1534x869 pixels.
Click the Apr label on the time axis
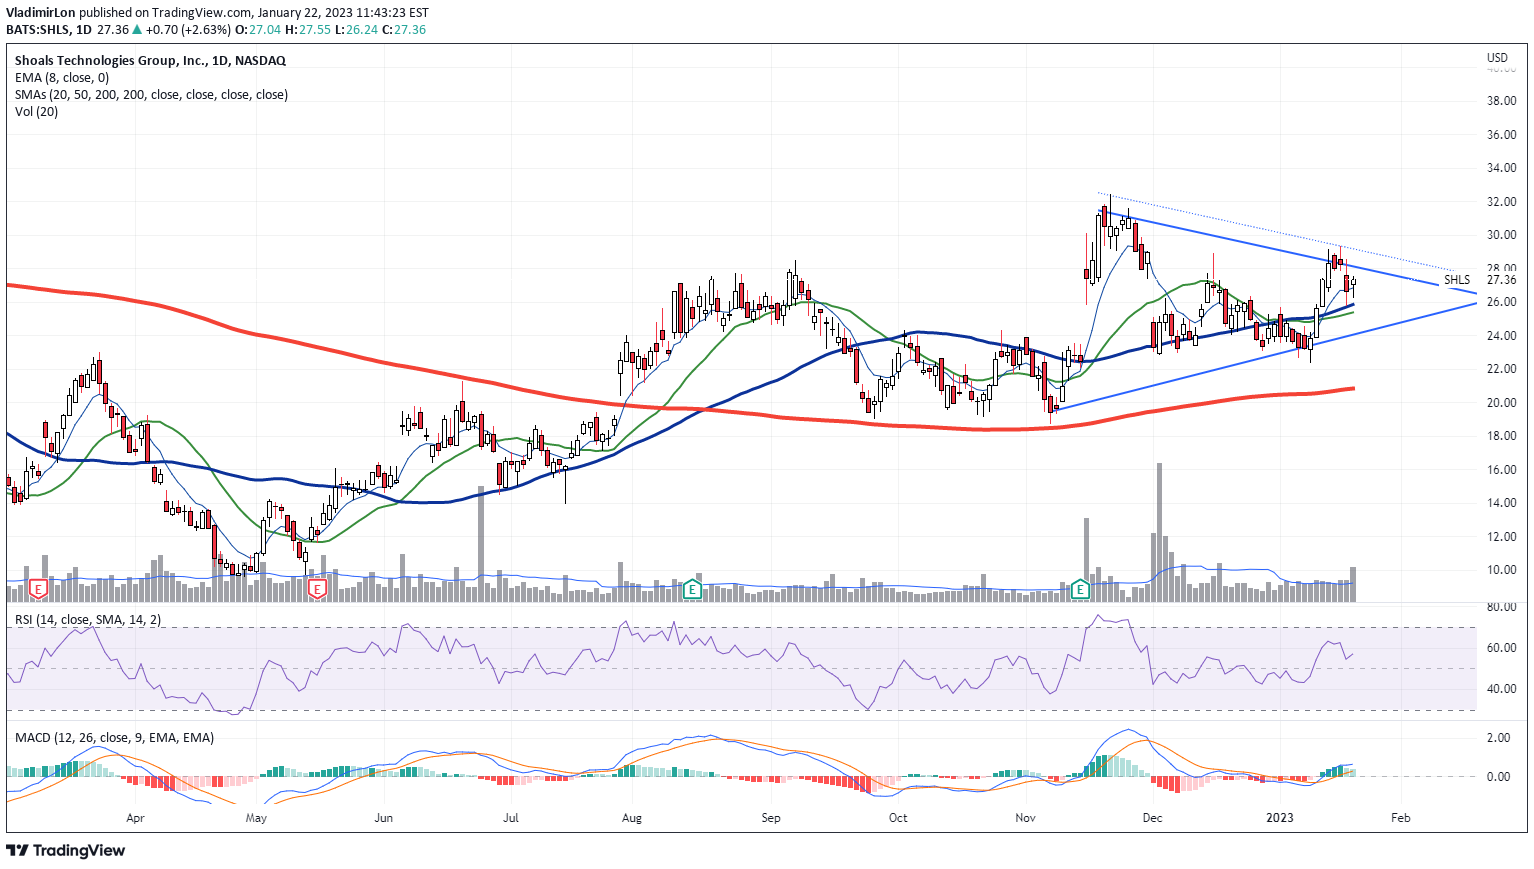pyautogui.click(x=135, y=818)
